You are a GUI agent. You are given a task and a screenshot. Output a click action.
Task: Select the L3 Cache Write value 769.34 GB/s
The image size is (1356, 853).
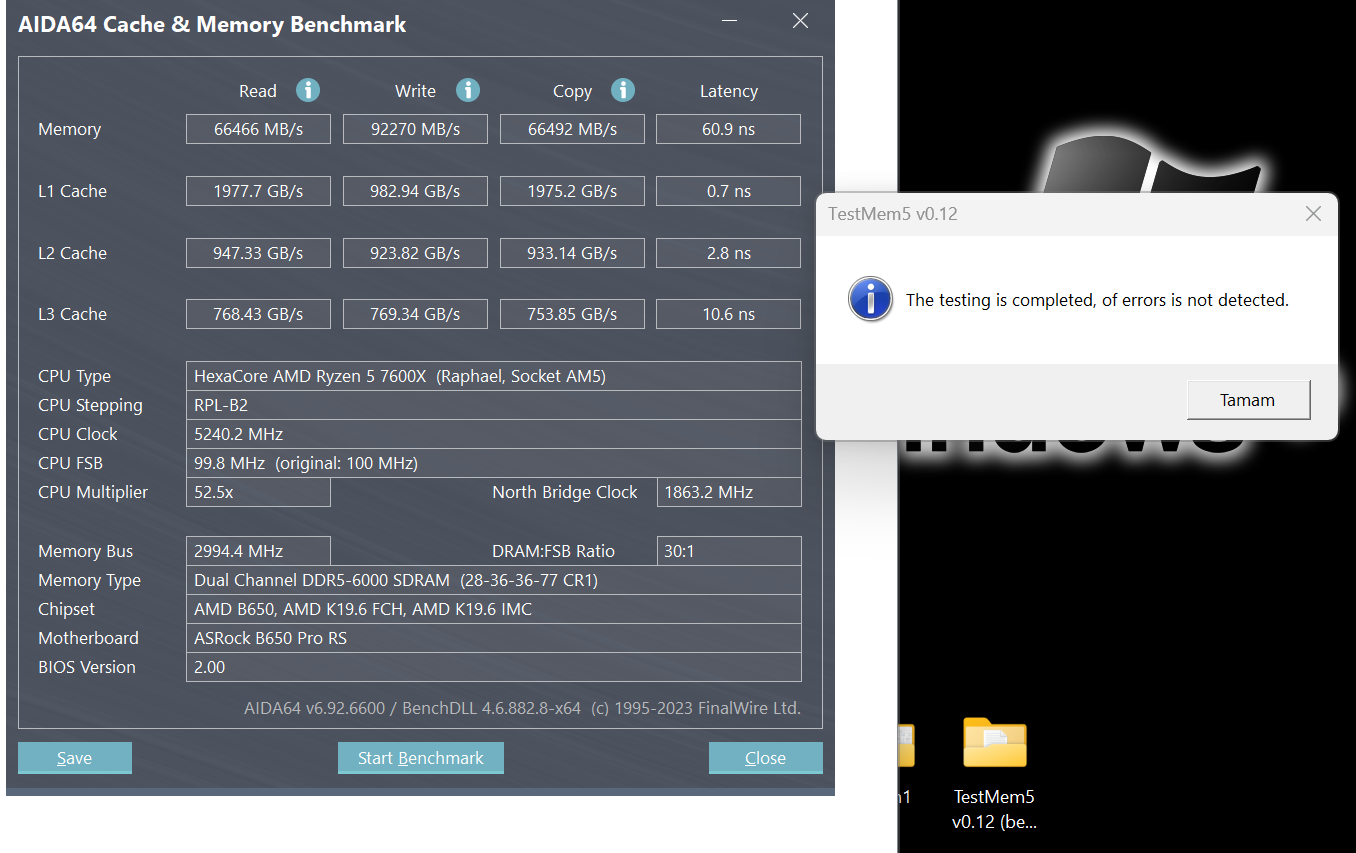tap(415, 314)
